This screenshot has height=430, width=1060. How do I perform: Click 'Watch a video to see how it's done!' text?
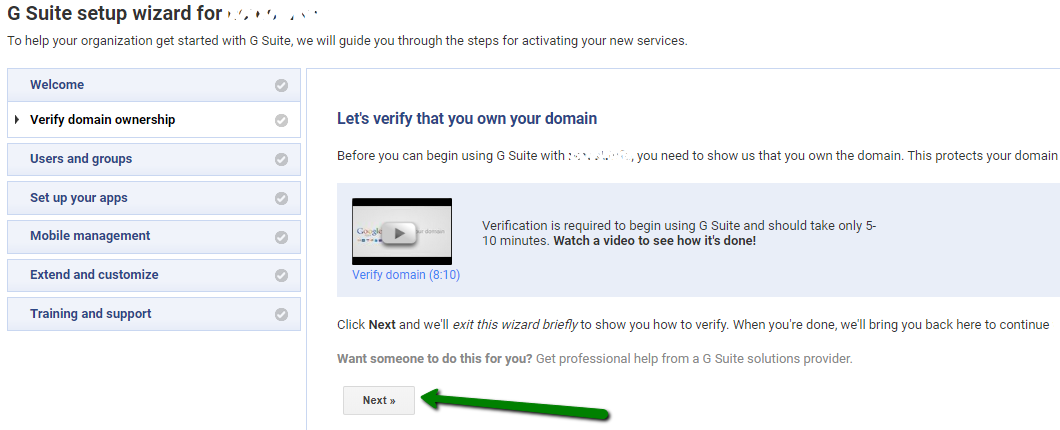[654, 241]
